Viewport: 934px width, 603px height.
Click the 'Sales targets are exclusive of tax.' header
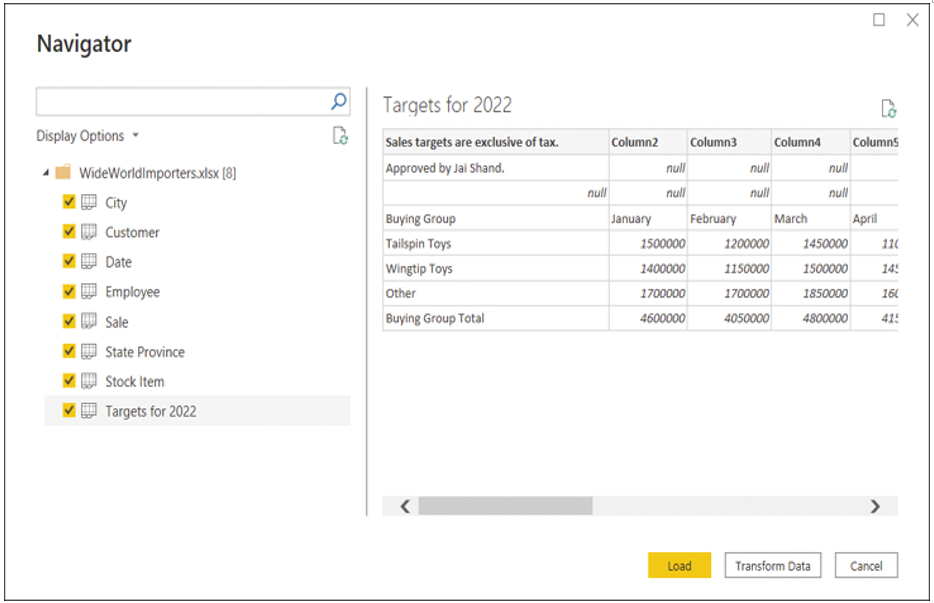(496, 142)
